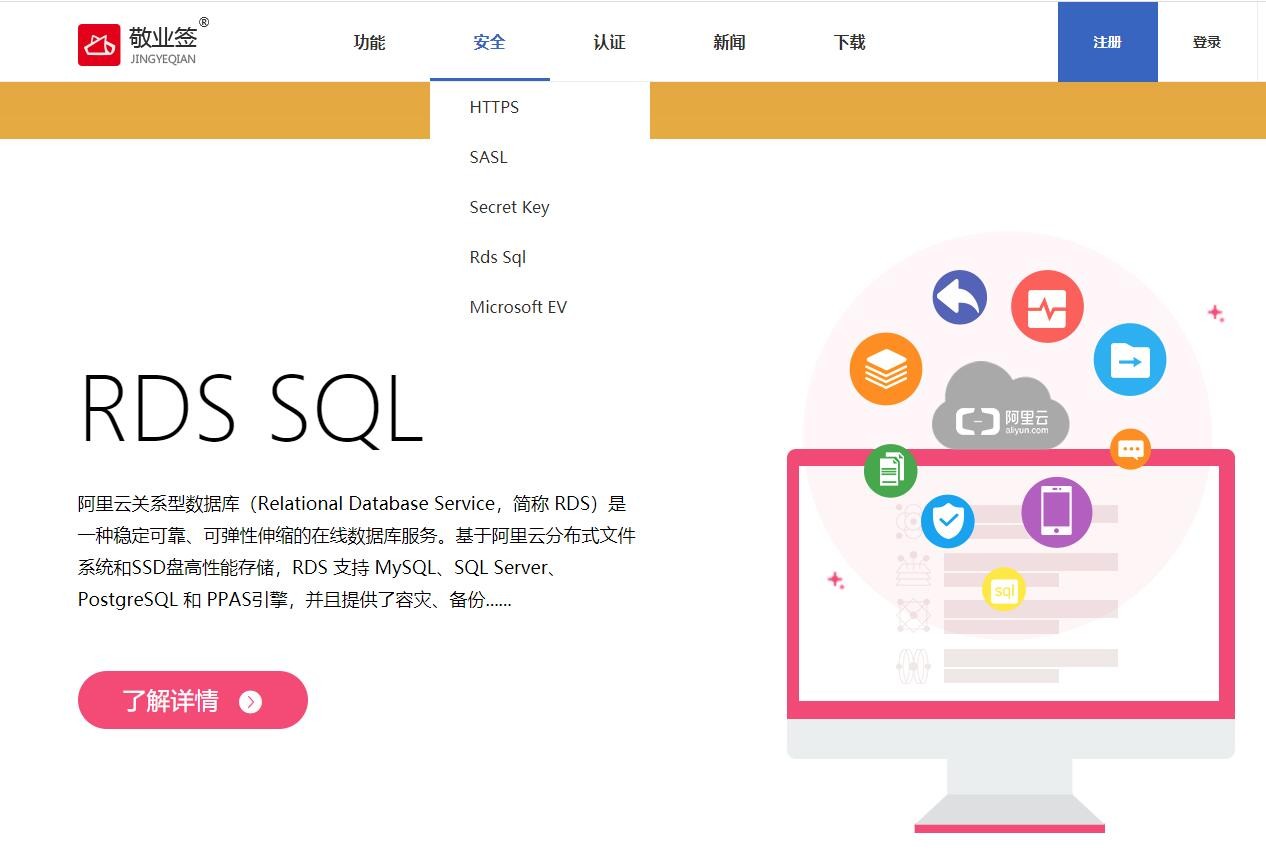Open the 认证 menu
This screenshot has height=854, width=1266.
(609, 42)
